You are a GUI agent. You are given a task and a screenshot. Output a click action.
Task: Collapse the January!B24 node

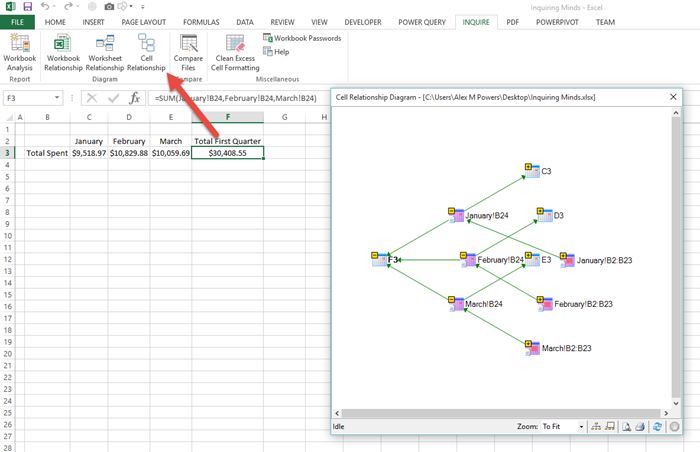pos(449,212)
